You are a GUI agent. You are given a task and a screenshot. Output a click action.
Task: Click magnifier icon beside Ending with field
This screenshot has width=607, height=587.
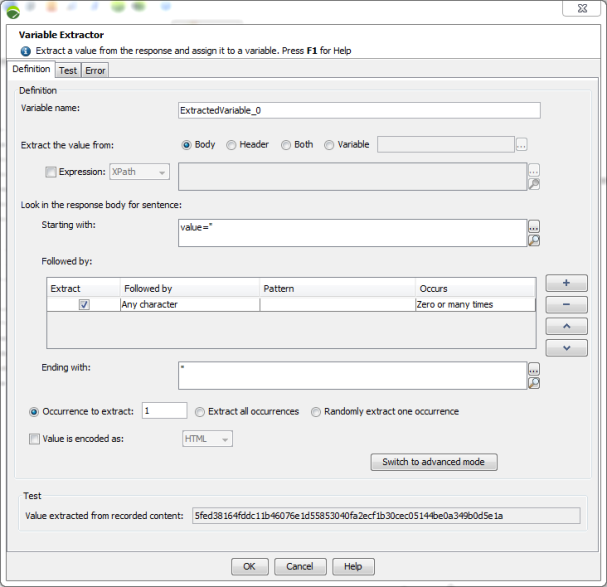(534, 383)
